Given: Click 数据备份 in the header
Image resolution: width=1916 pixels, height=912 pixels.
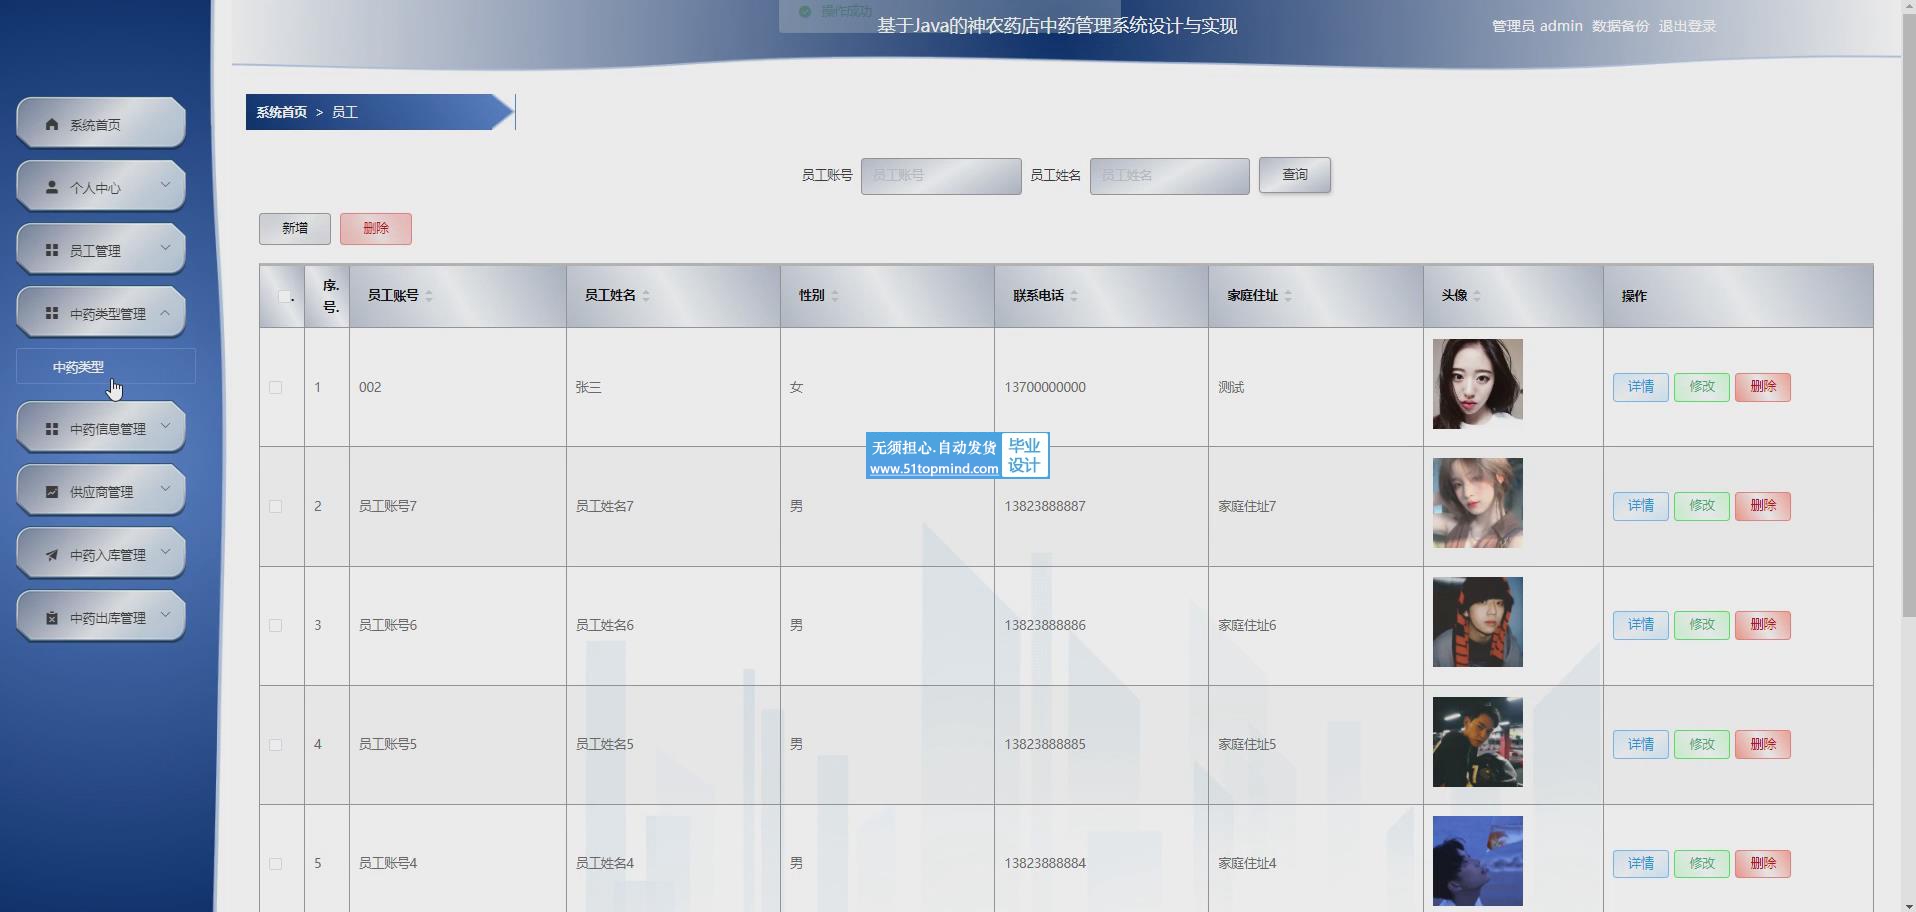Looking at the screenshot, I should coord(1620,26).
